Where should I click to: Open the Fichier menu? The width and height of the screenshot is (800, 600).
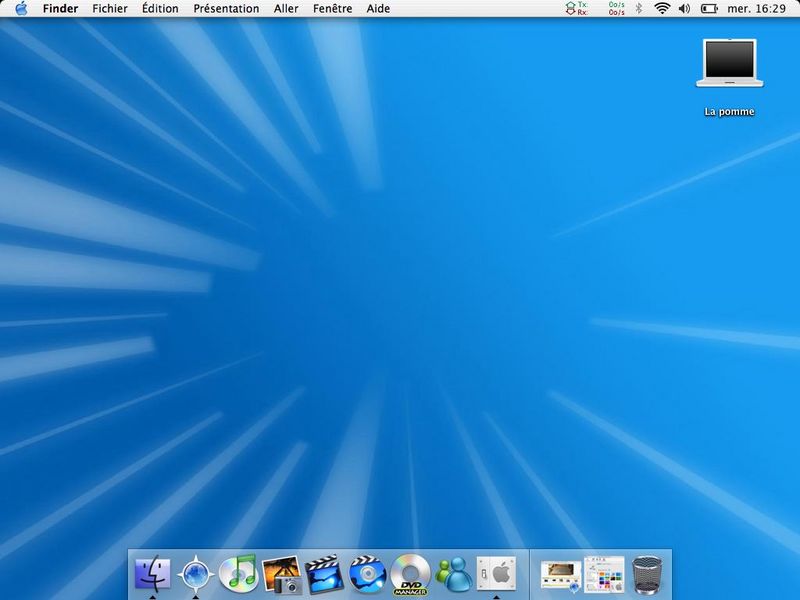pos(110,9)
